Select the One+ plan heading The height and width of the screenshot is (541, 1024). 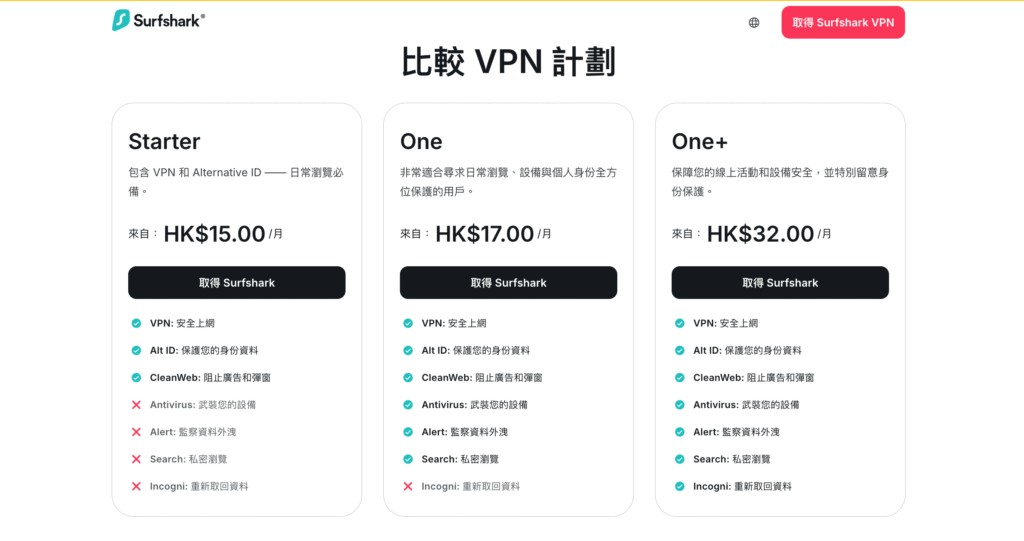click(699, 141)
